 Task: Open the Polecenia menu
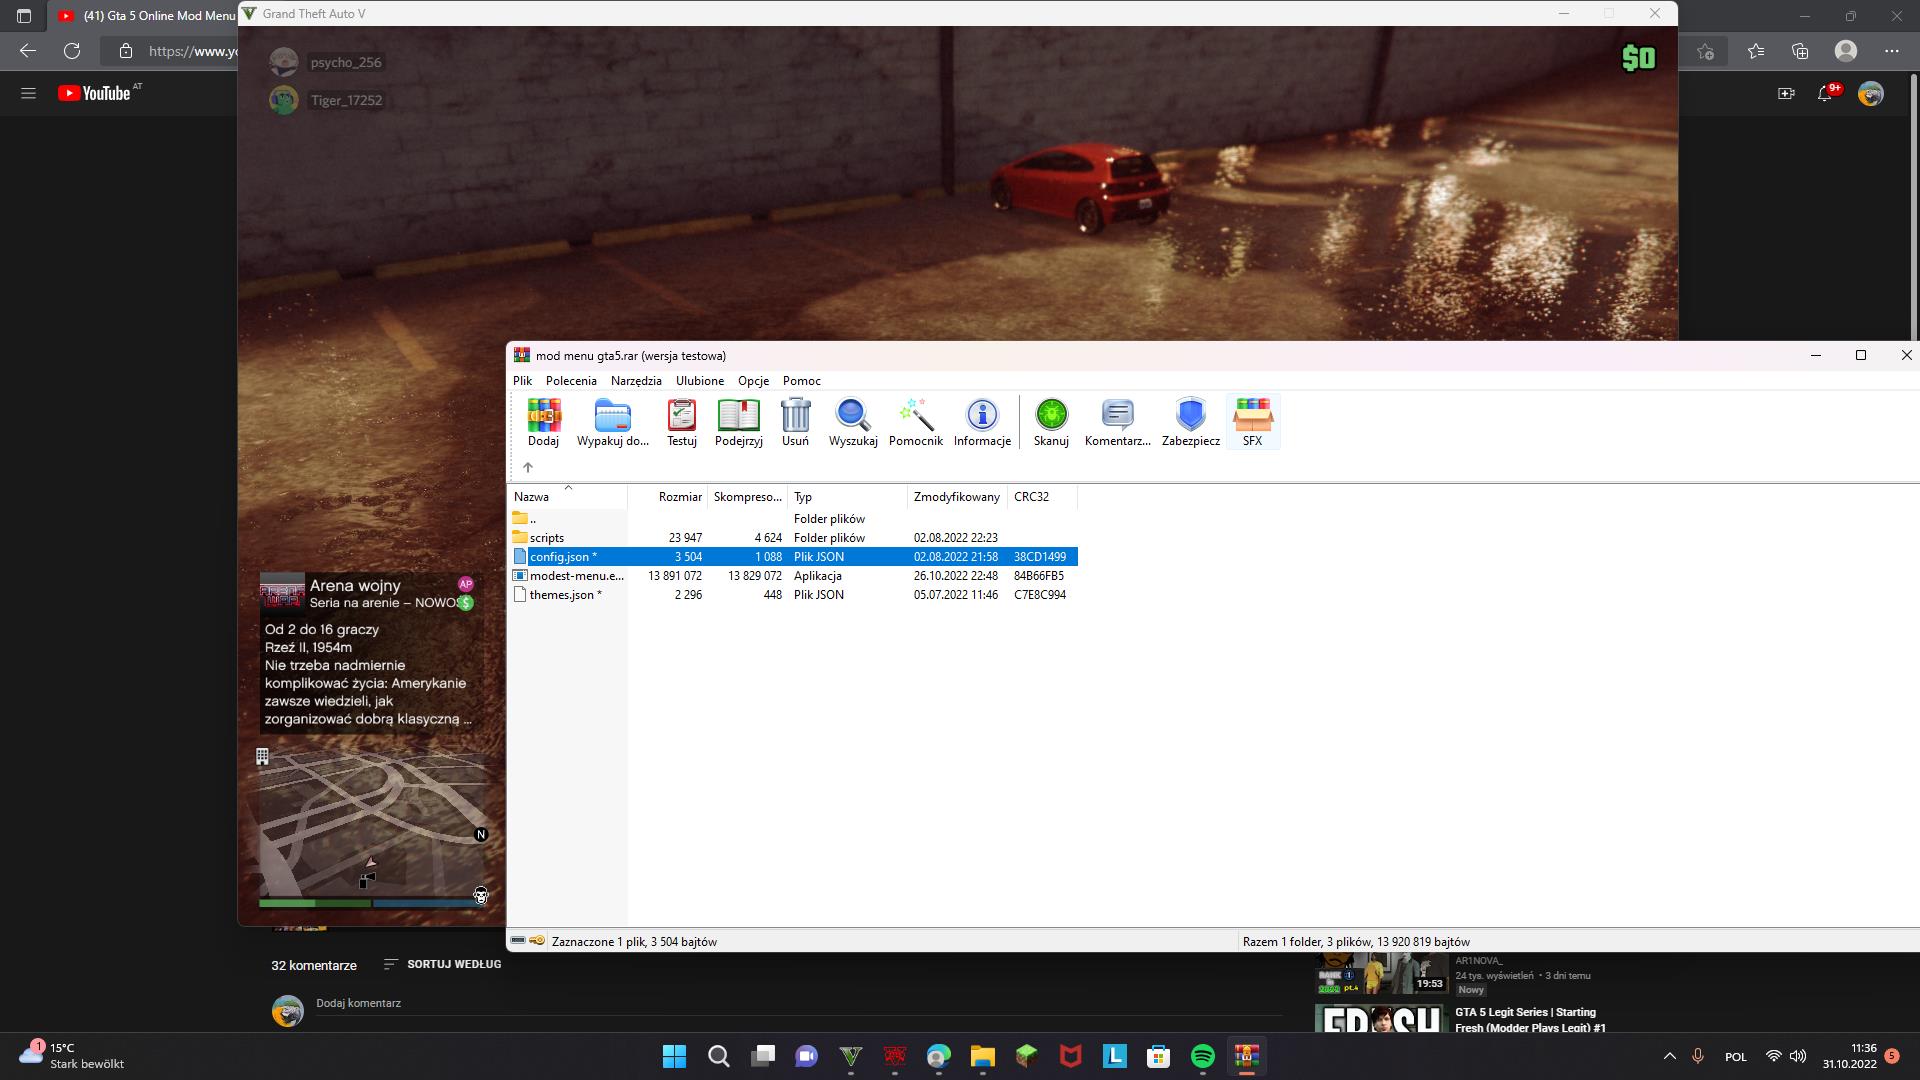571,381
